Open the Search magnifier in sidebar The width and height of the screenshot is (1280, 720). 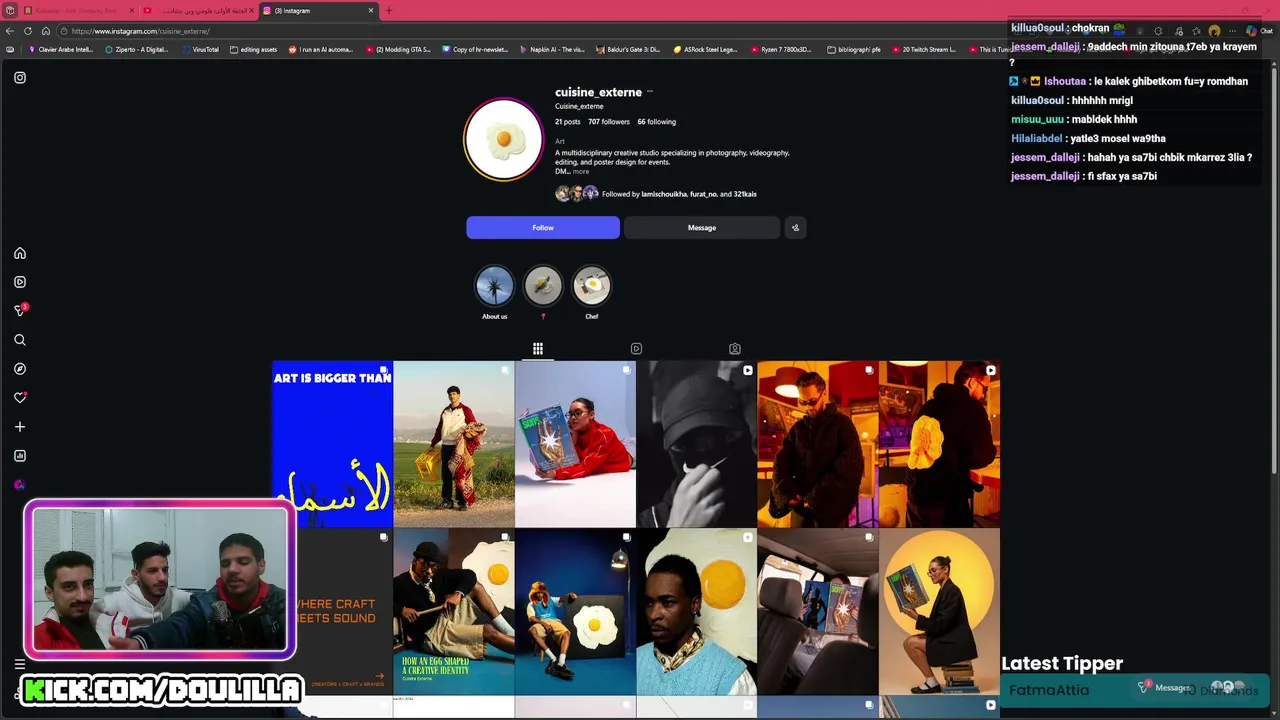(20, 340)
